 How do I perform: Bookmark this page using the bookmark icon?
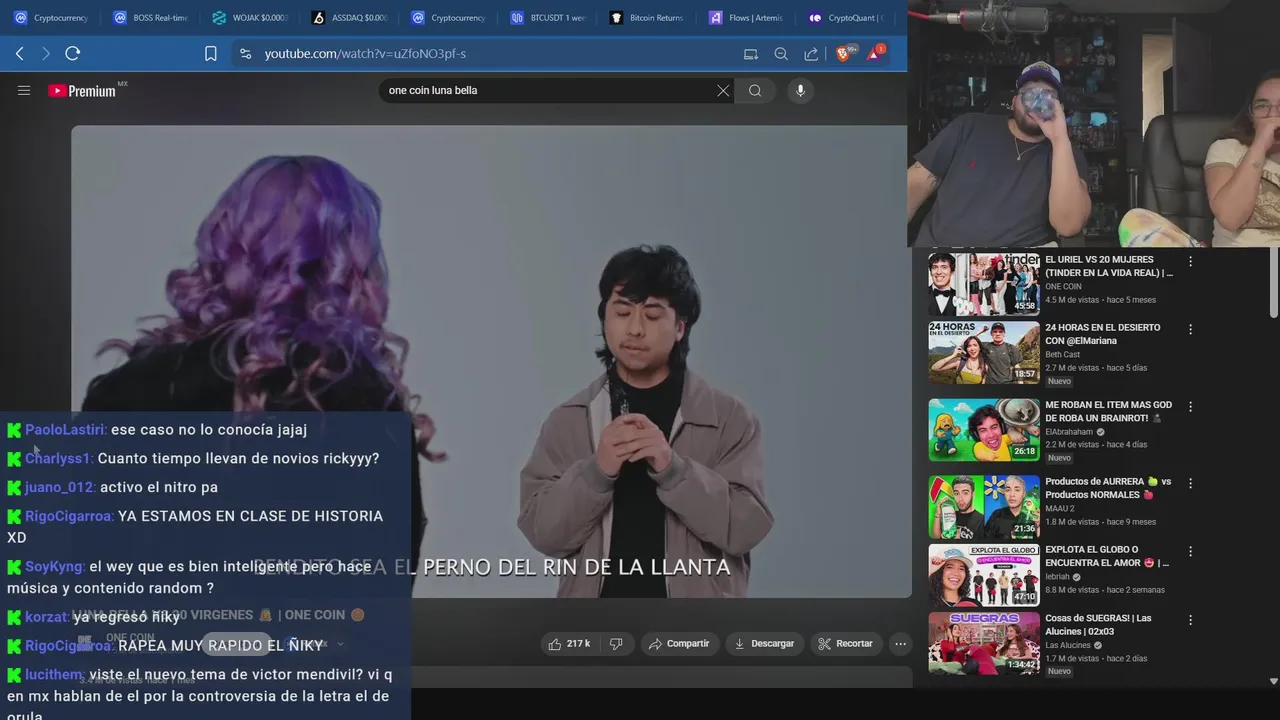point(211,54)
